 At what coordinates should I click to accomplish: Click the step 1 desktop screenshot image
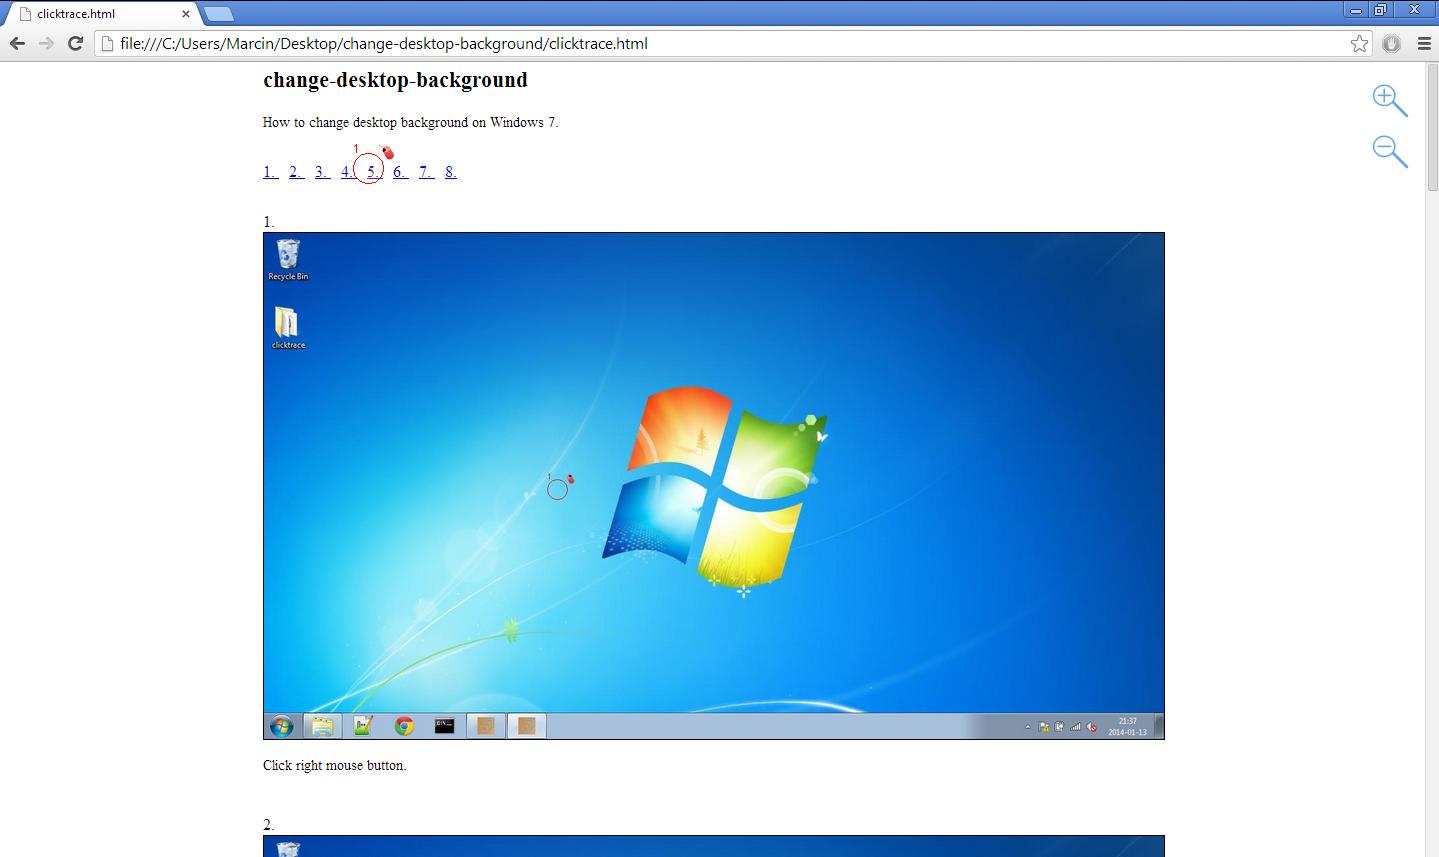tap(714, 486)
